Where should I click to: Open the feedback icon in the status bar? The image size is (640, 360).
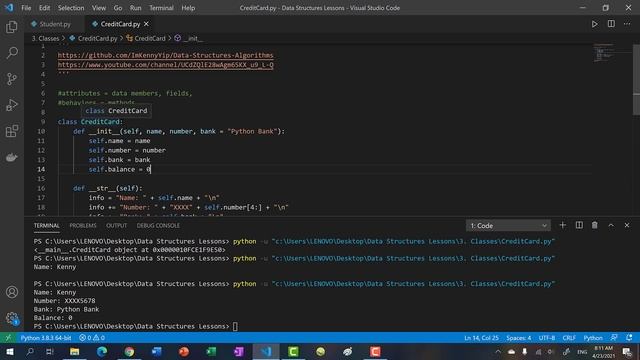click(614, 338)
